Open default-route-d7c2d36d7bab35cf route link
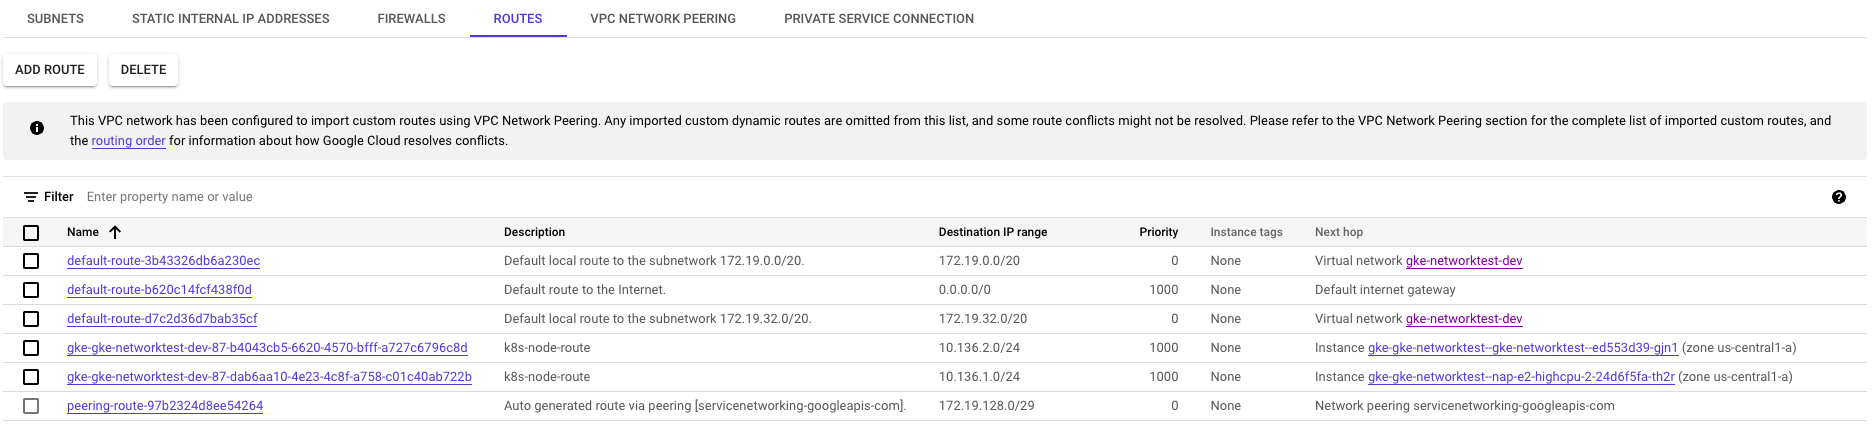Screen dimensions: 1873x430 (x=162, y=319)
